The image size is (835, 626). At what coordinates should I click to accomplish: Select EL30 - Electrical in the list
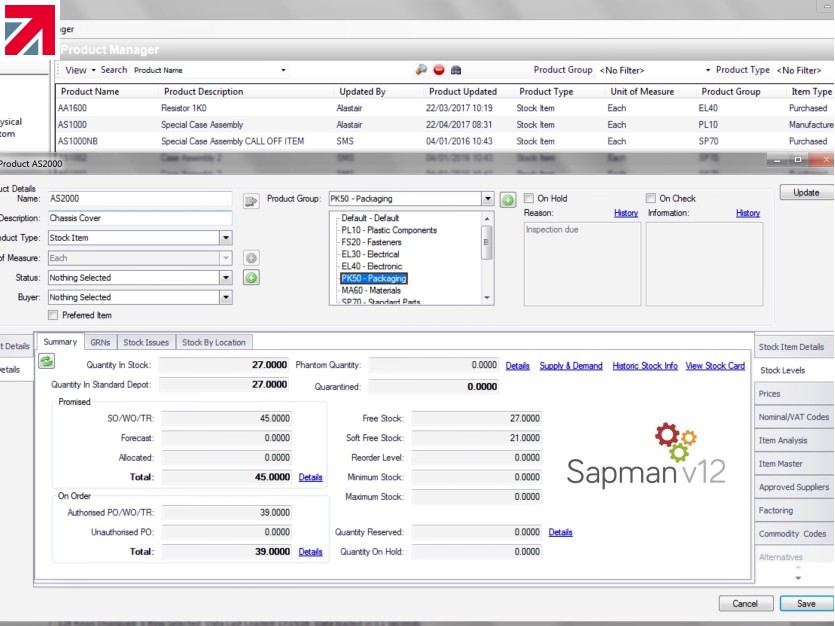tap(370, 254)
